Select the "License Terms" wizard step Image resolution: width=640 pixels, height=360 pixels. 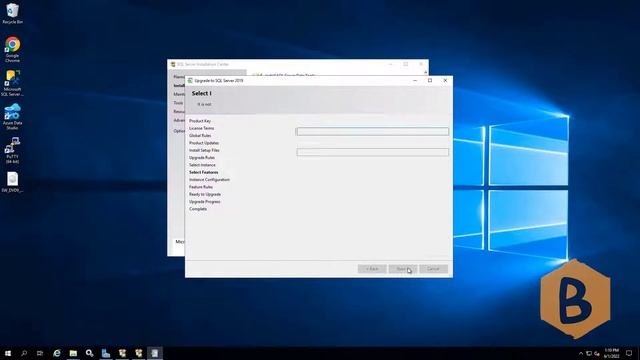click(x=202, y=128)
